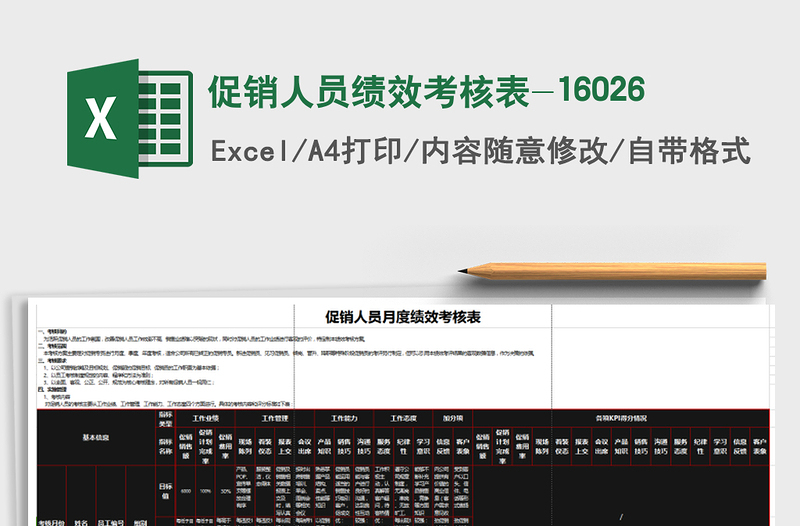Click the pencil image above the sheet

[x=612, y=271]
